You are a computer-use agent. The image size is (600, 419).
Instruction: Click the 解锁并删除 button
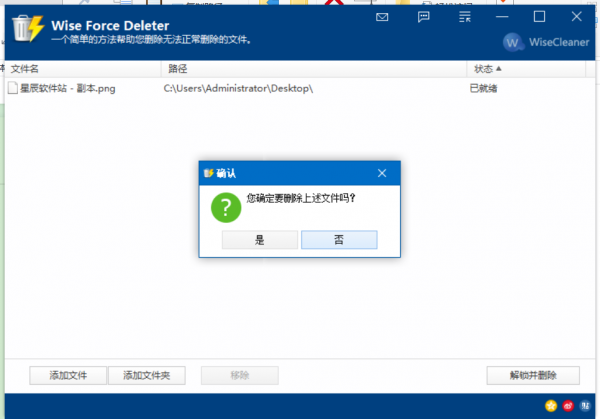(x=533, y=375)
